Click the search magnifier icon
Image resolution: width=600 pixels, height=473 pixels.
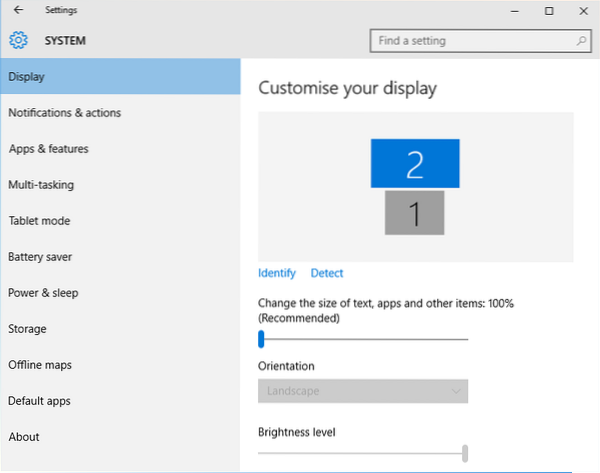[581, 41]
